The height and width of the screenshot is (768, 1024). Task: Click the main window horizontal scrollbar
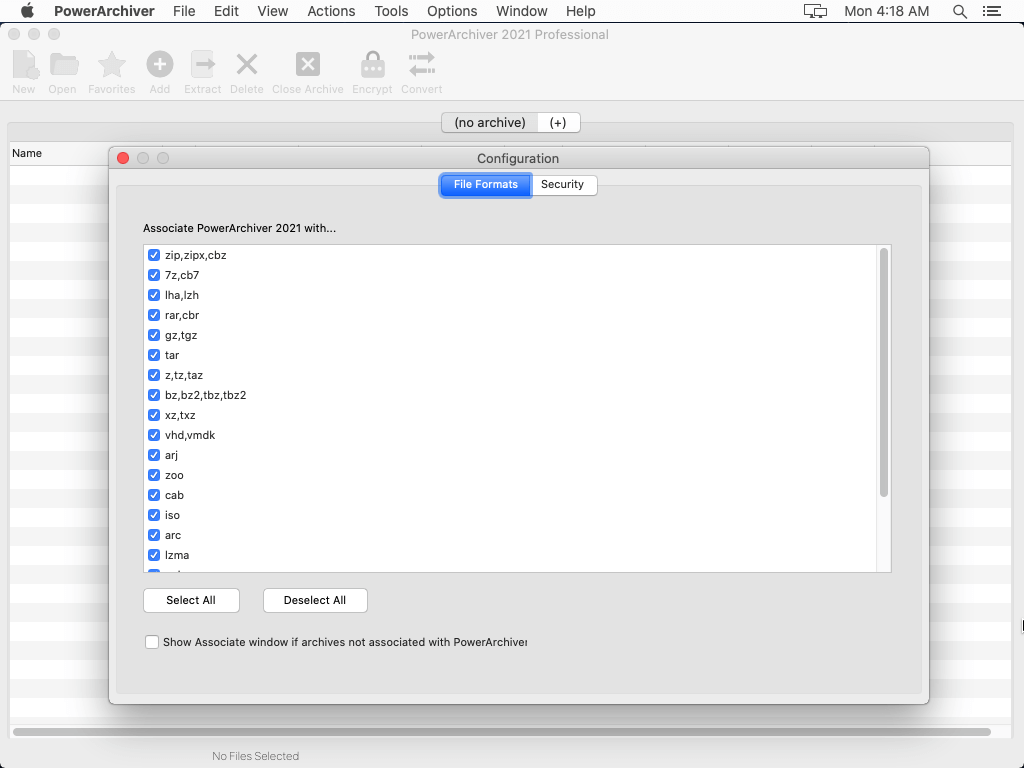[x=502, y=732]
